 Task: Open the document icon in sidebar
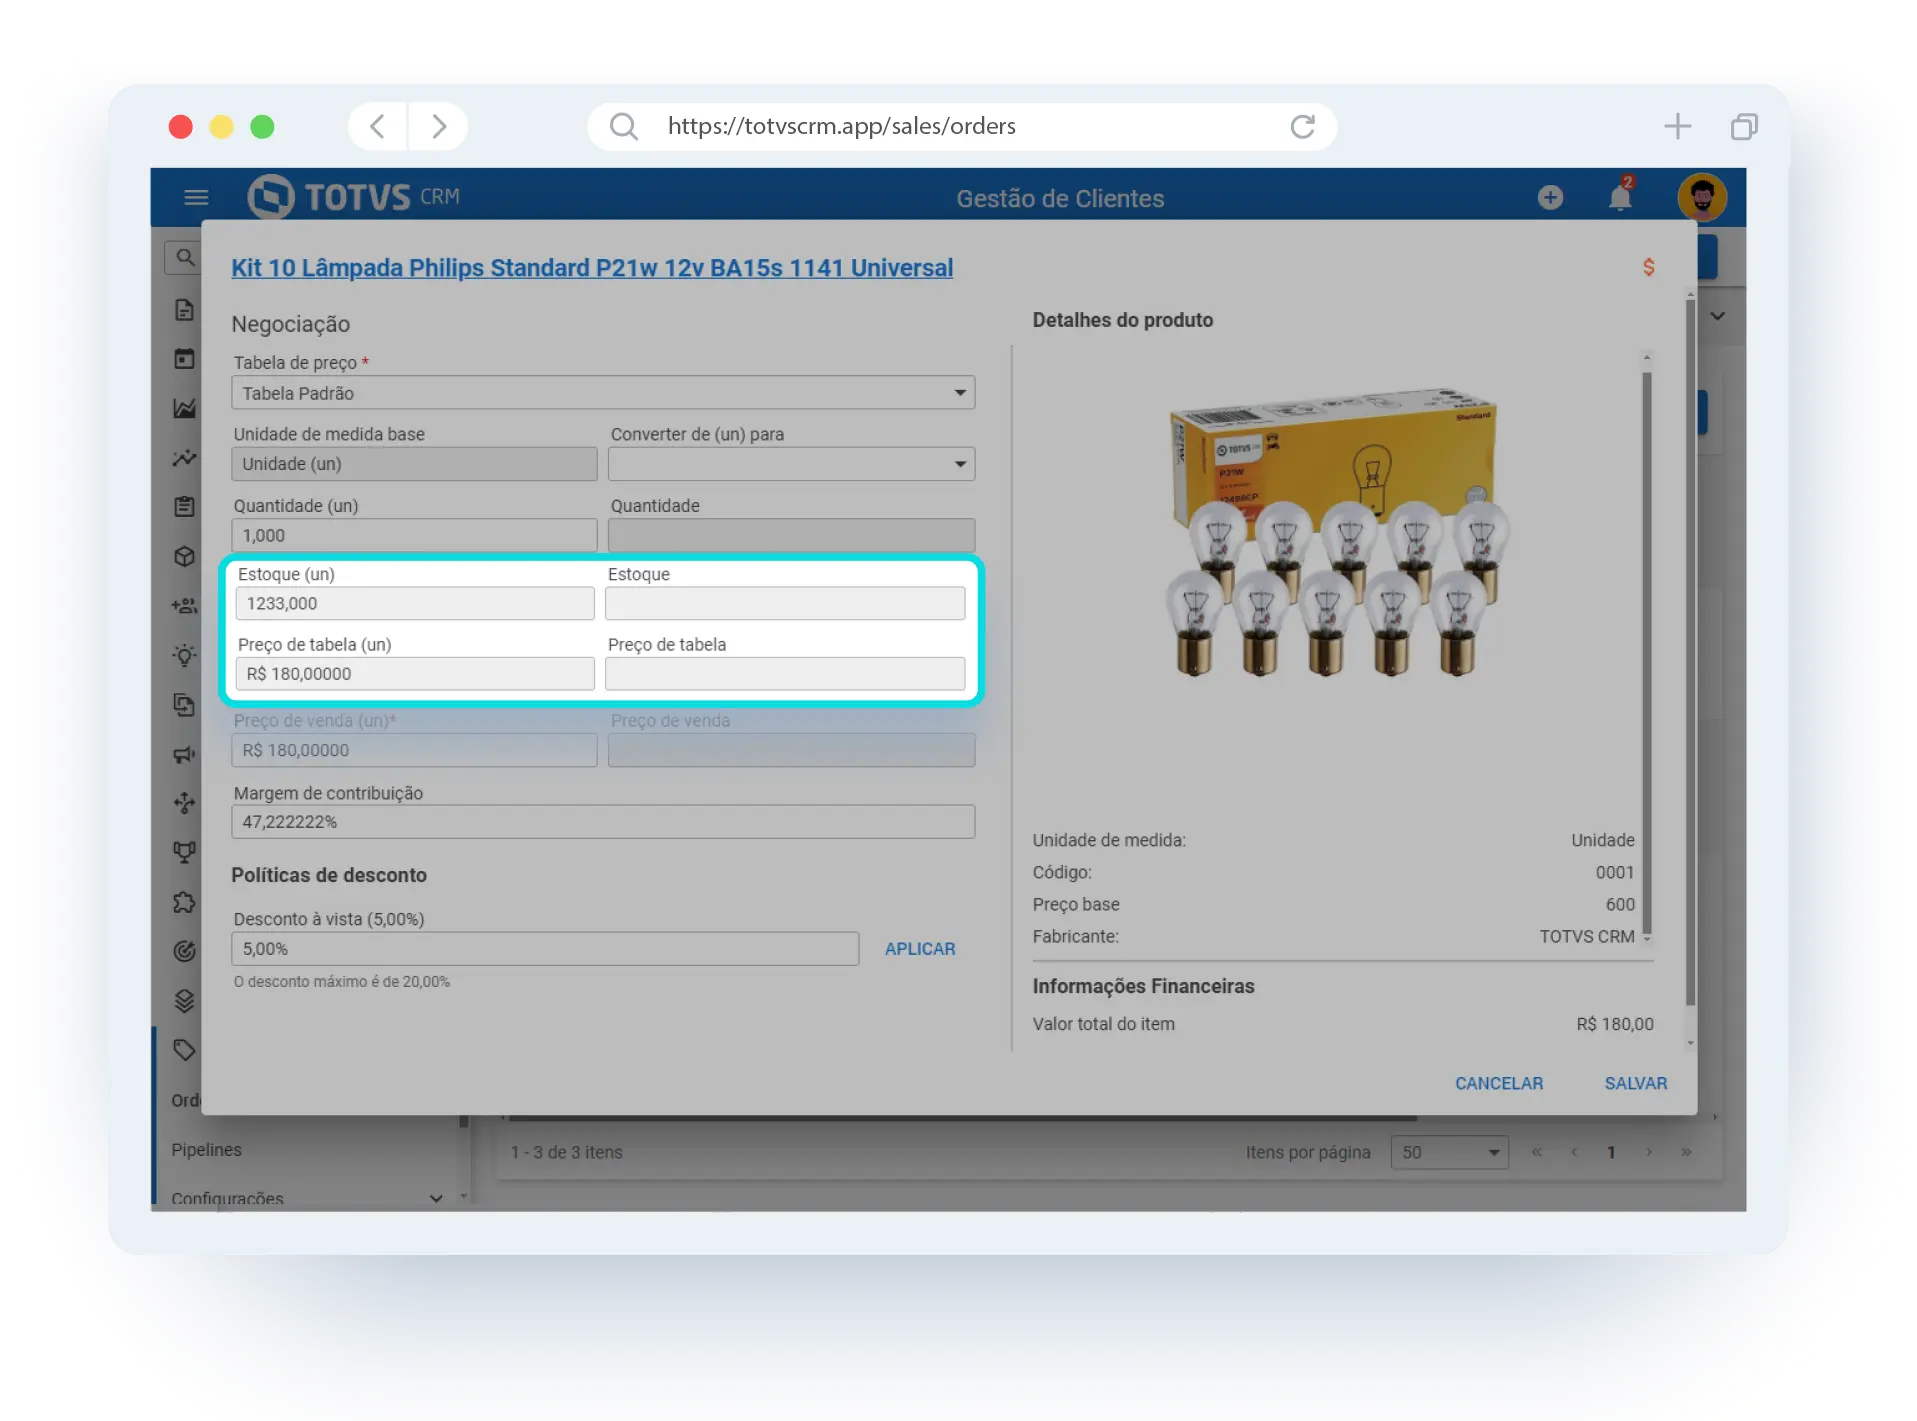tap(185, 310)
